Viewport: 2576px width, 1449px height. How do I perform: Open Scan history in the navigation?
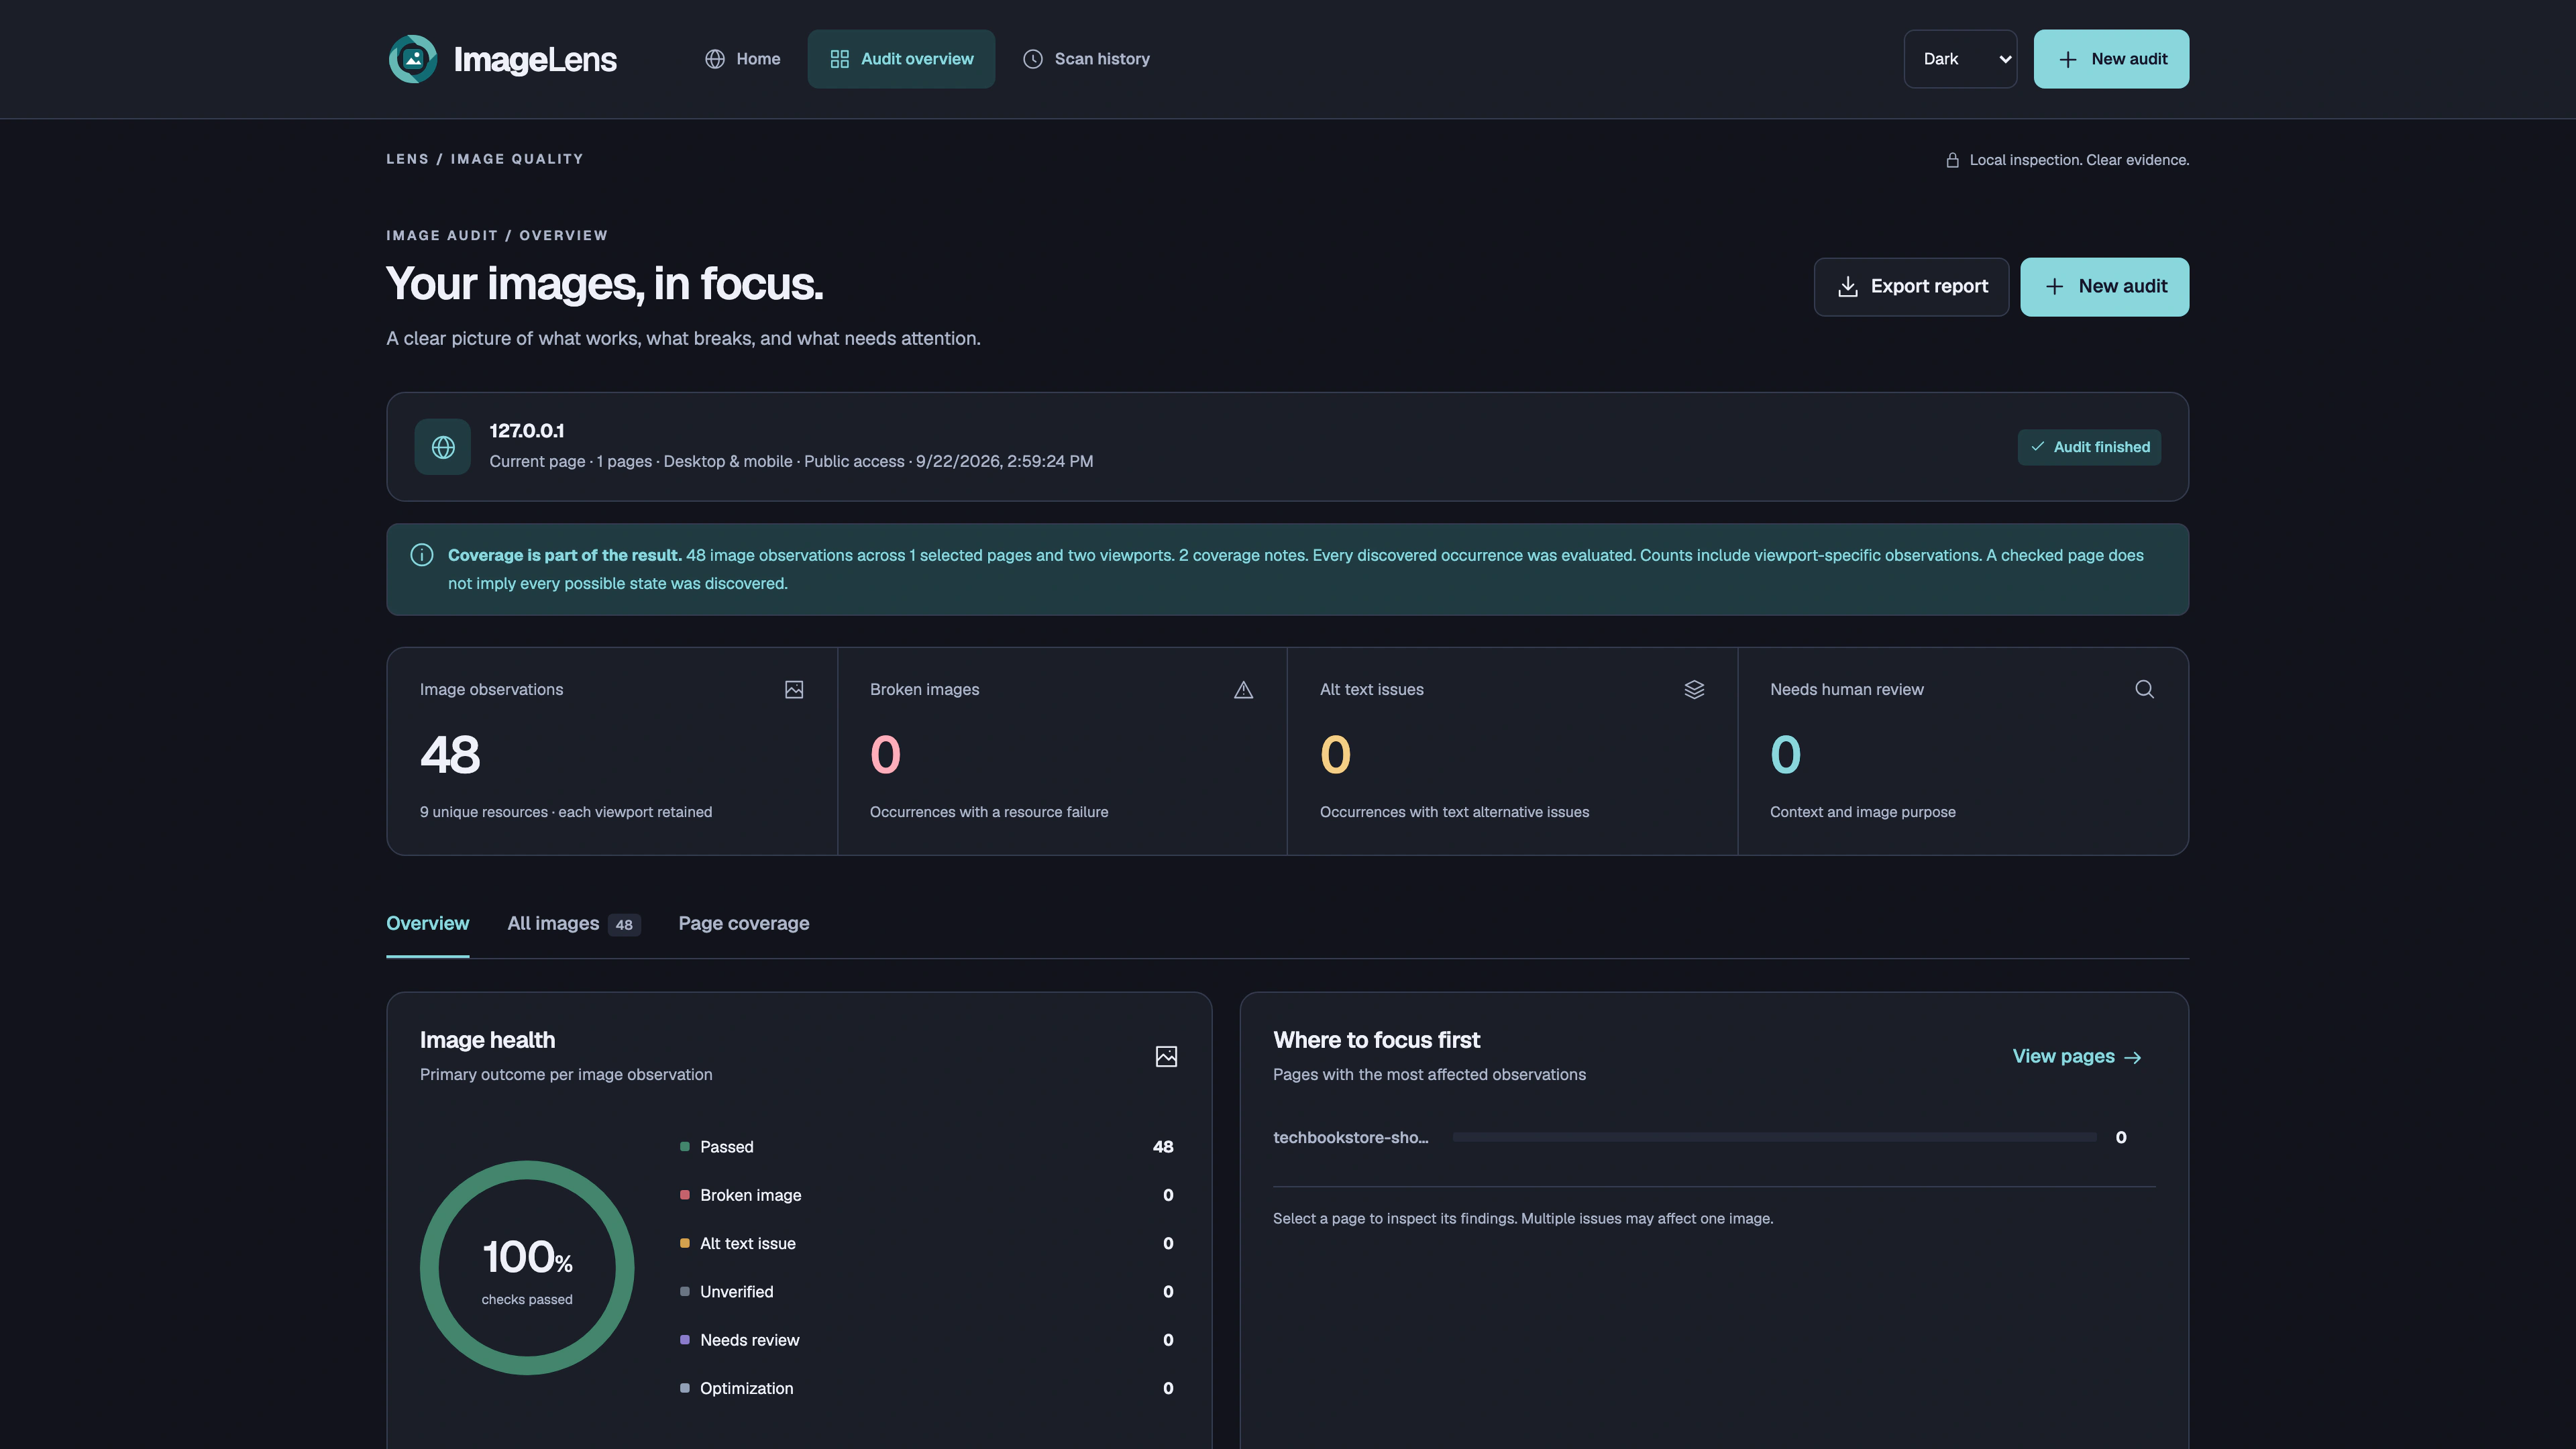[x=1086, y=59]
